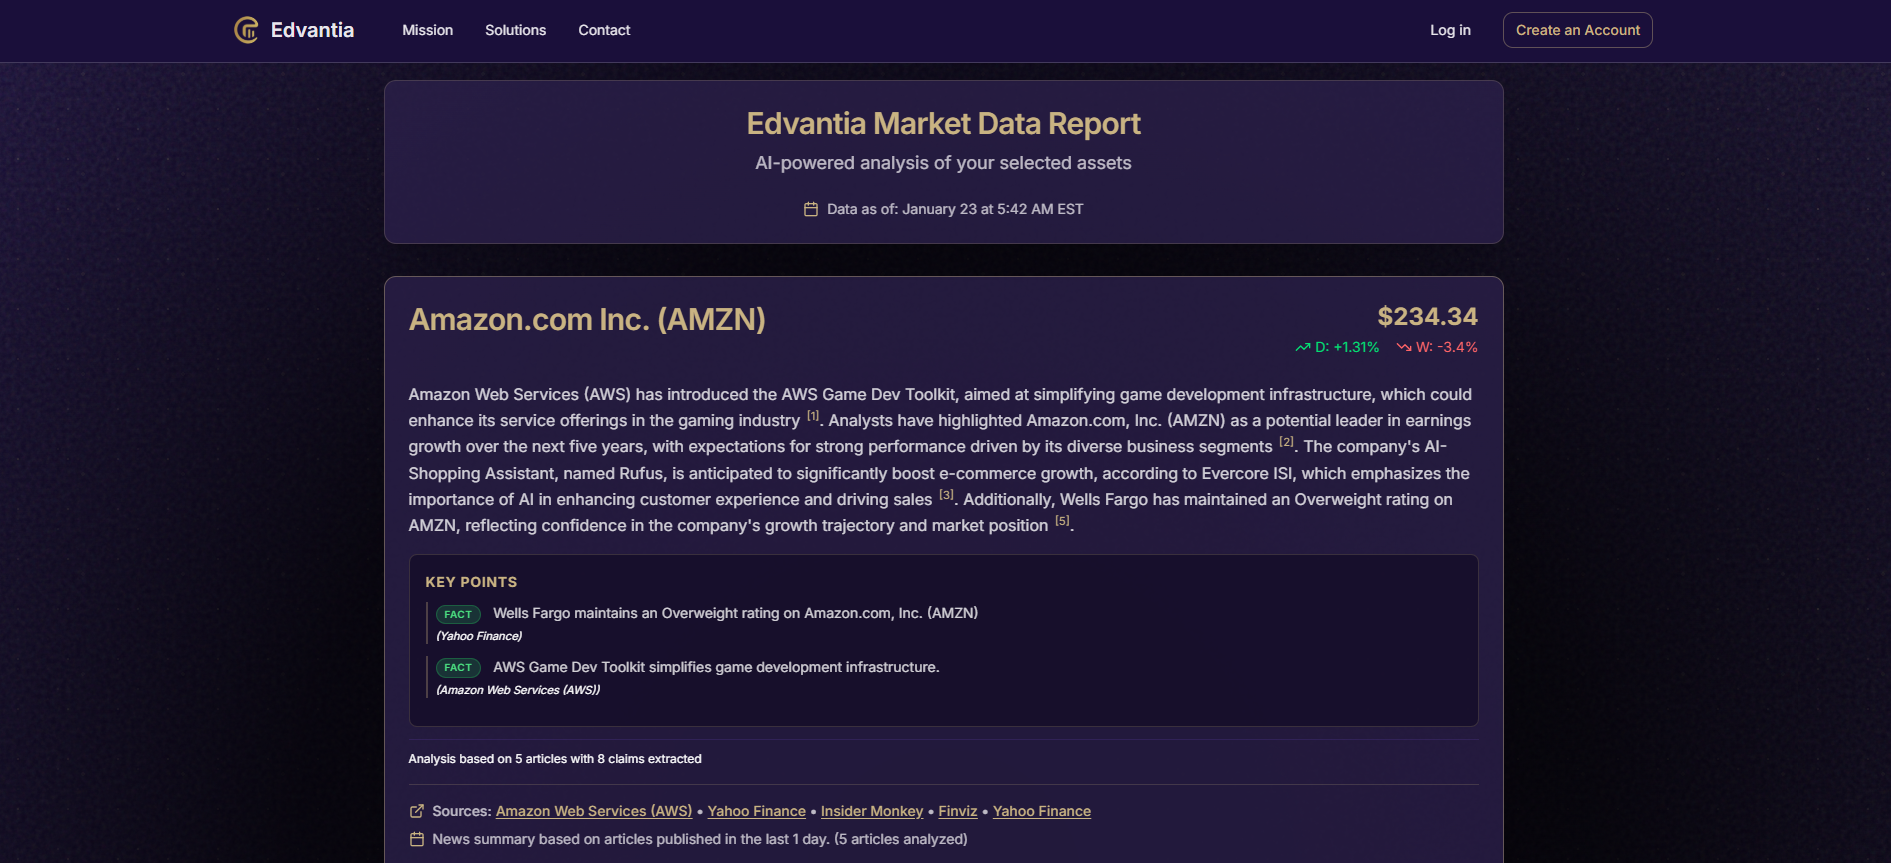Viewport: 1891px width, 863px height.
Task: Click the W: -3.4% weekly change
Action: pyautogui.click(x=1446, y=347)
